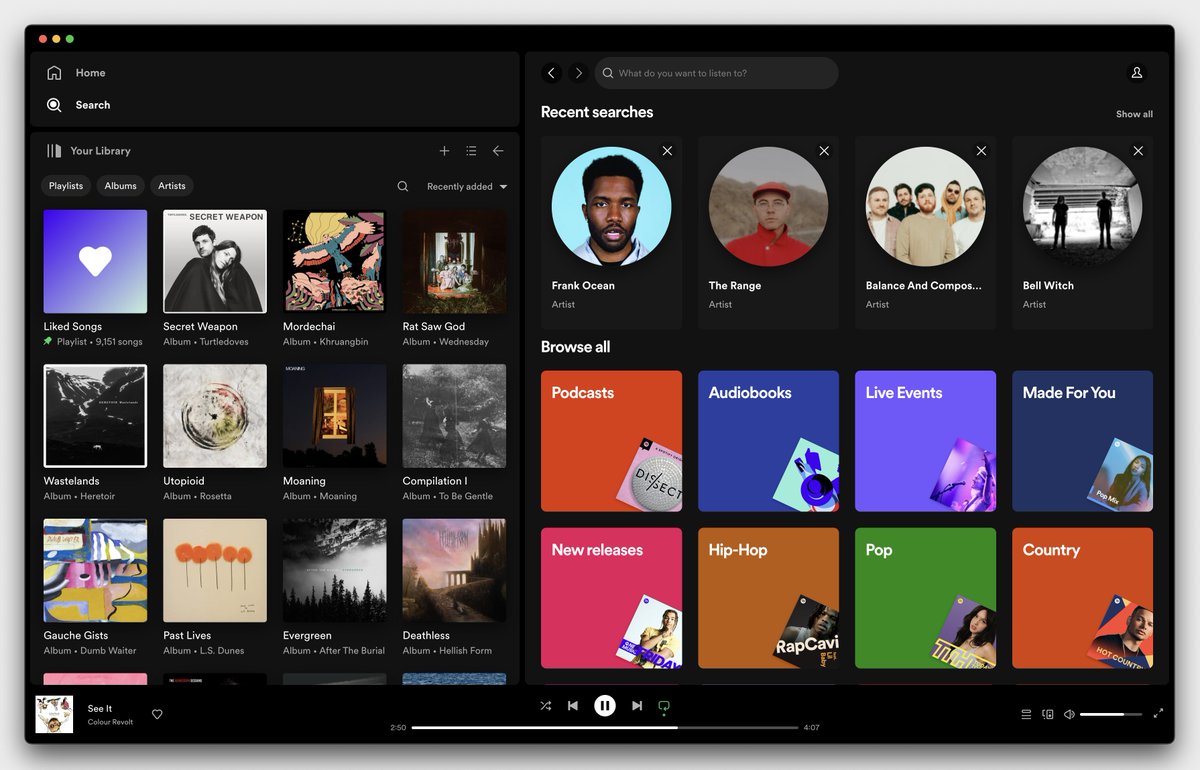The width and height of the screenshot is (1200, 770).
Task: Open the play queue
Action: click(x=1026, y=714)
